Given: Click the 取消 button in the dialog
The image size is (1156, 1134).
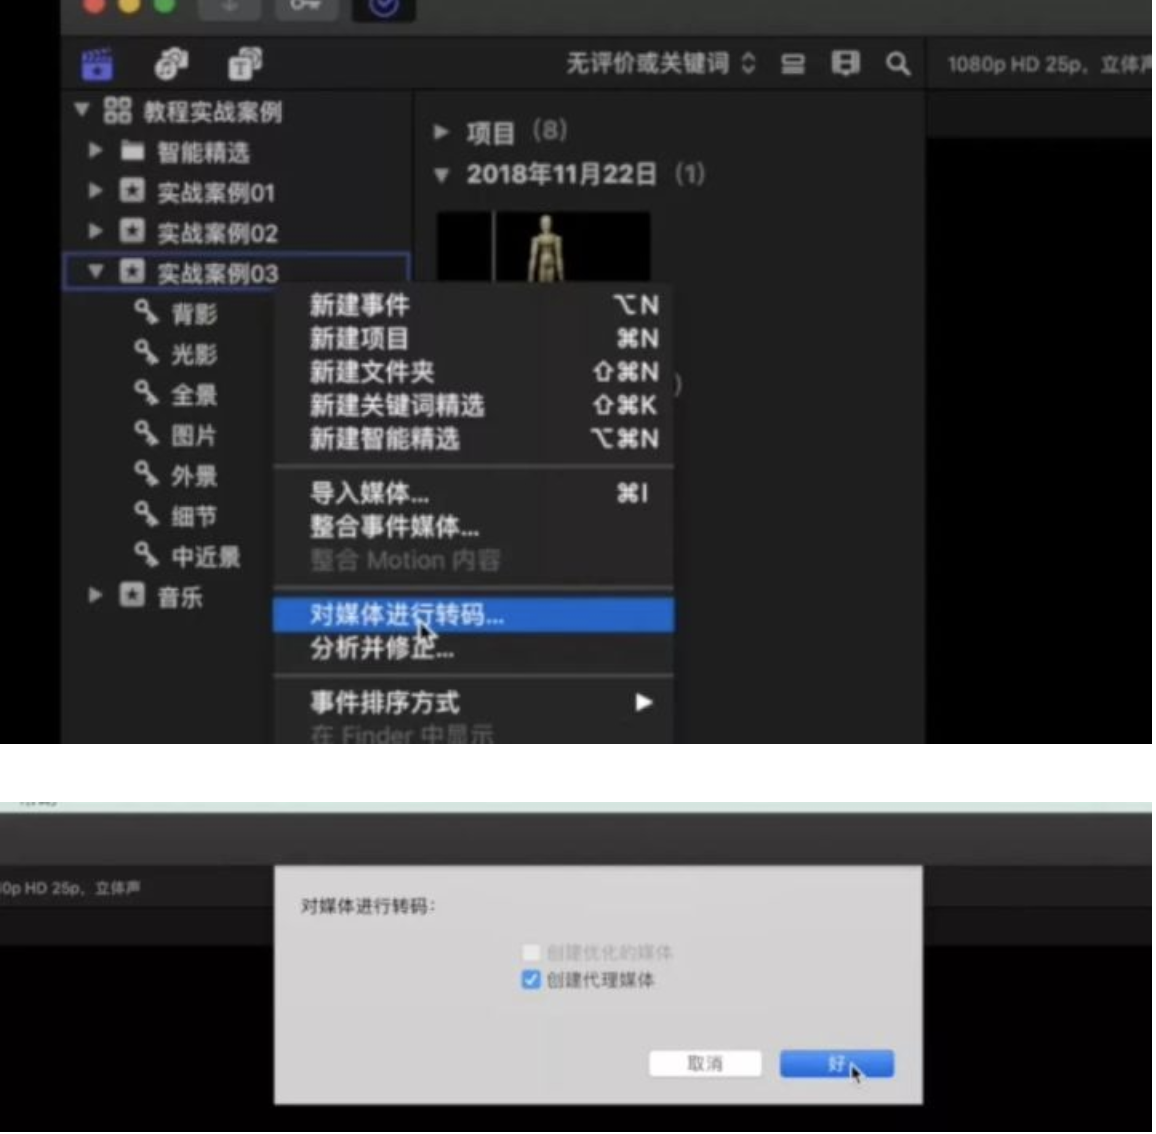Looking at the screenshot, I should [704, 1063].
